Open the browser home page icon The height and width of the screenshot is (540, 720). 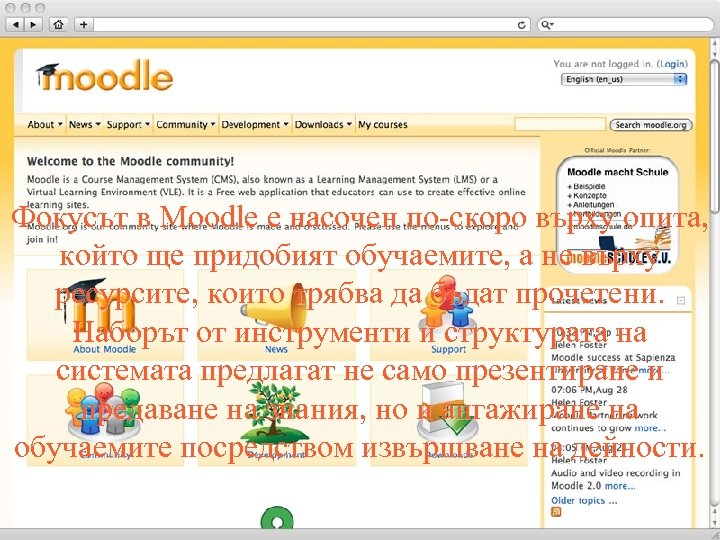[x=58, y=25]
